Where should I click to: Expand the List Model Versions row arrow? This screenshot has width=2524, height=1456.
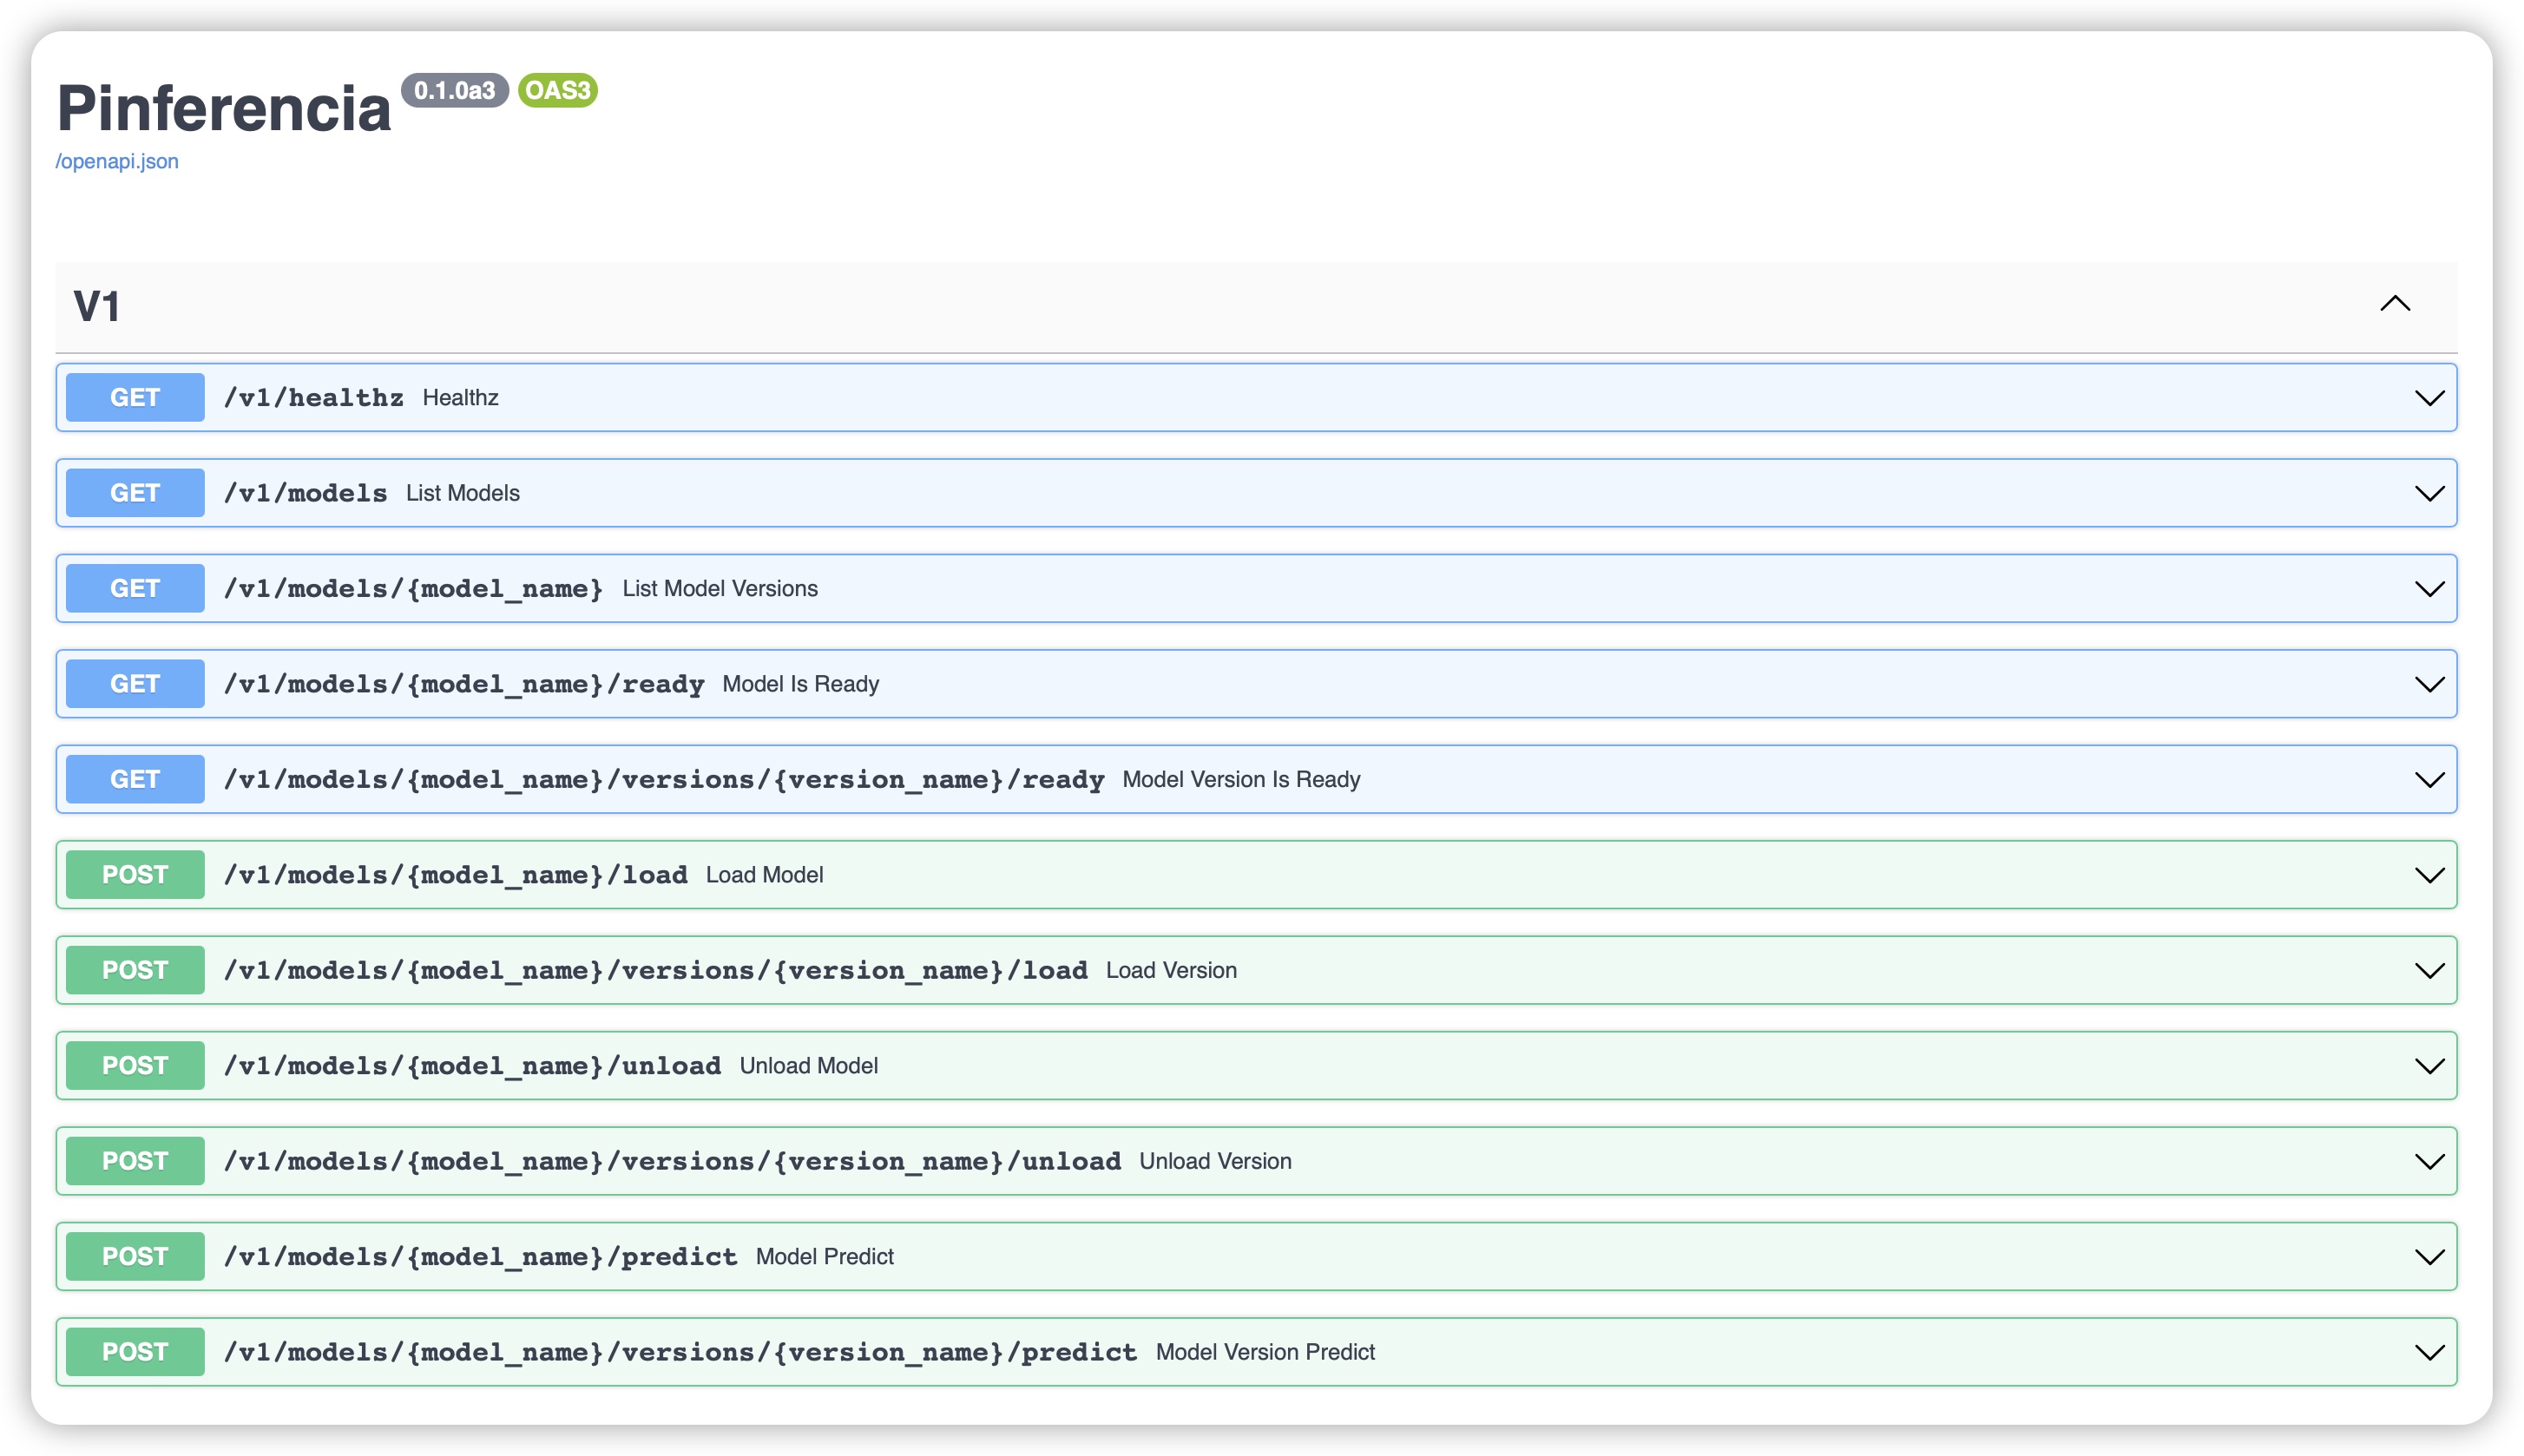click(x=2429, y=589)
